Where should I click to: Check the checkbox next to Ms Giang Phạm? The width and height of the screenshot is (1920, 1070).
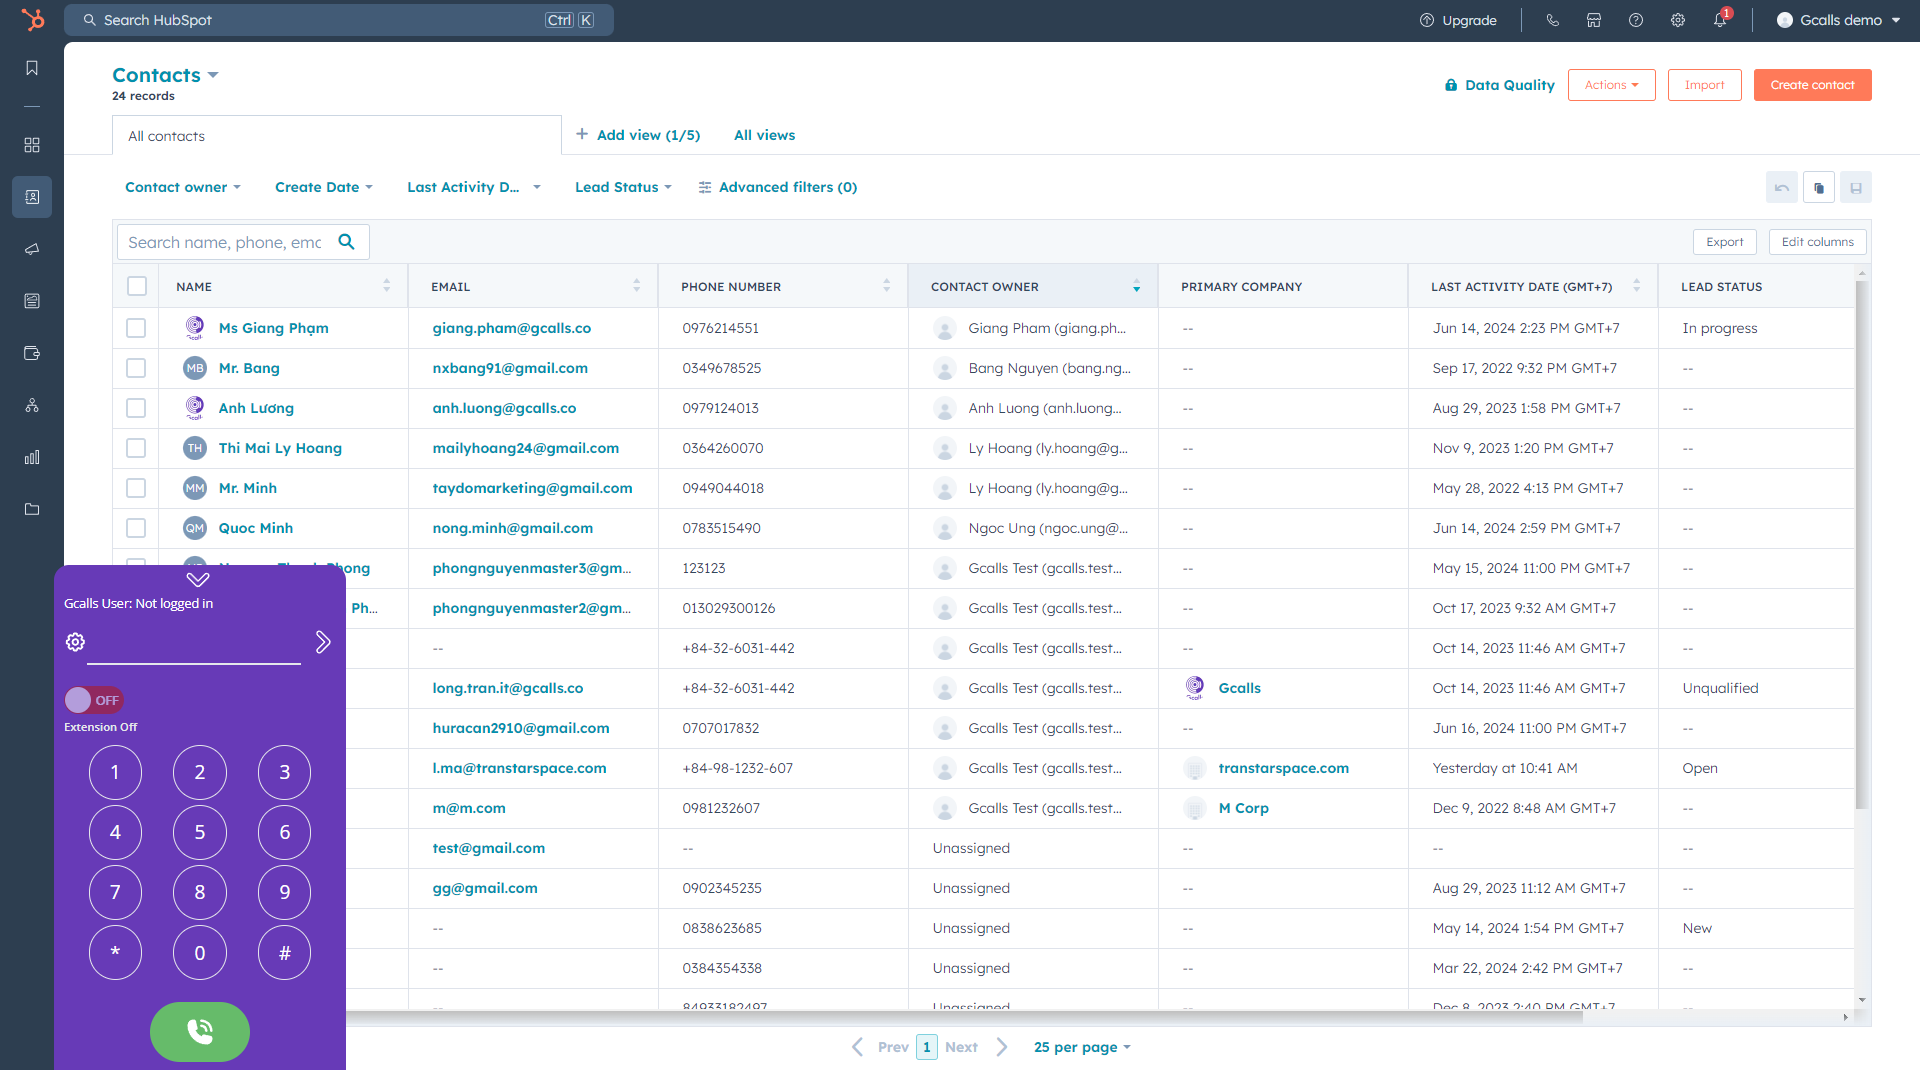pos(136,327)
